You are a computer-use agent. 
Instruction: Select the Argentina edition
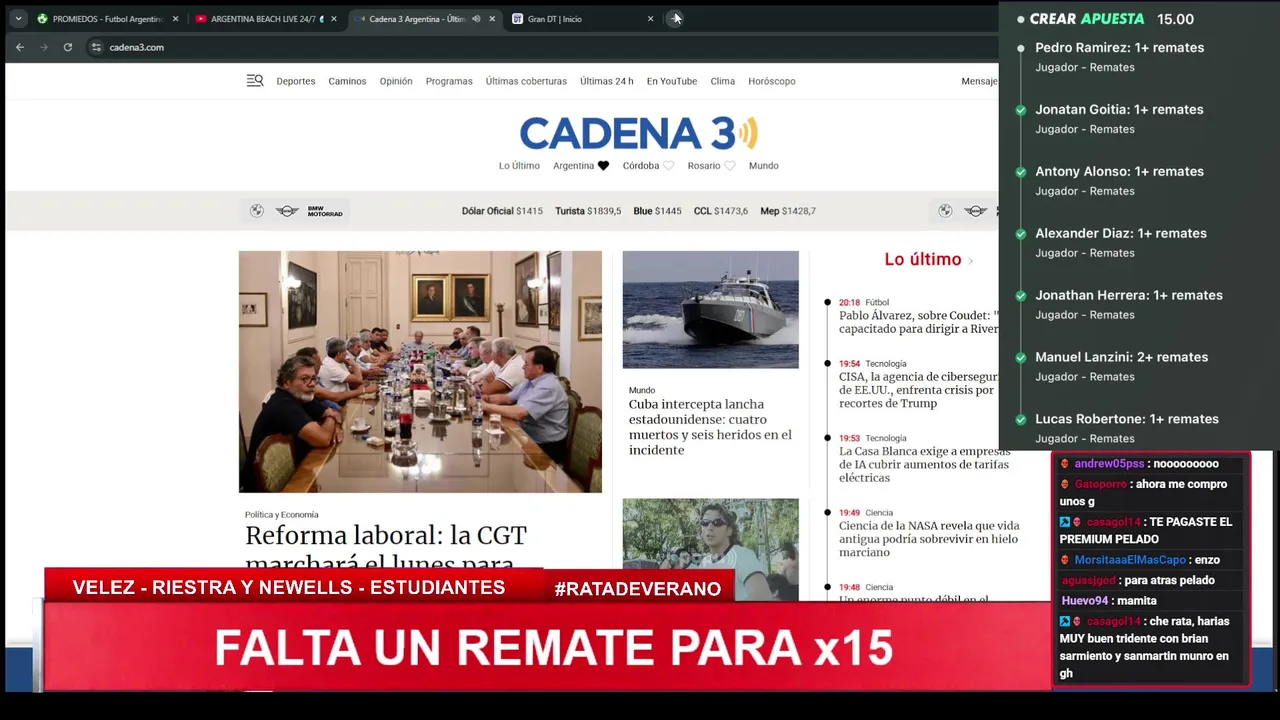tap(573, 166)
